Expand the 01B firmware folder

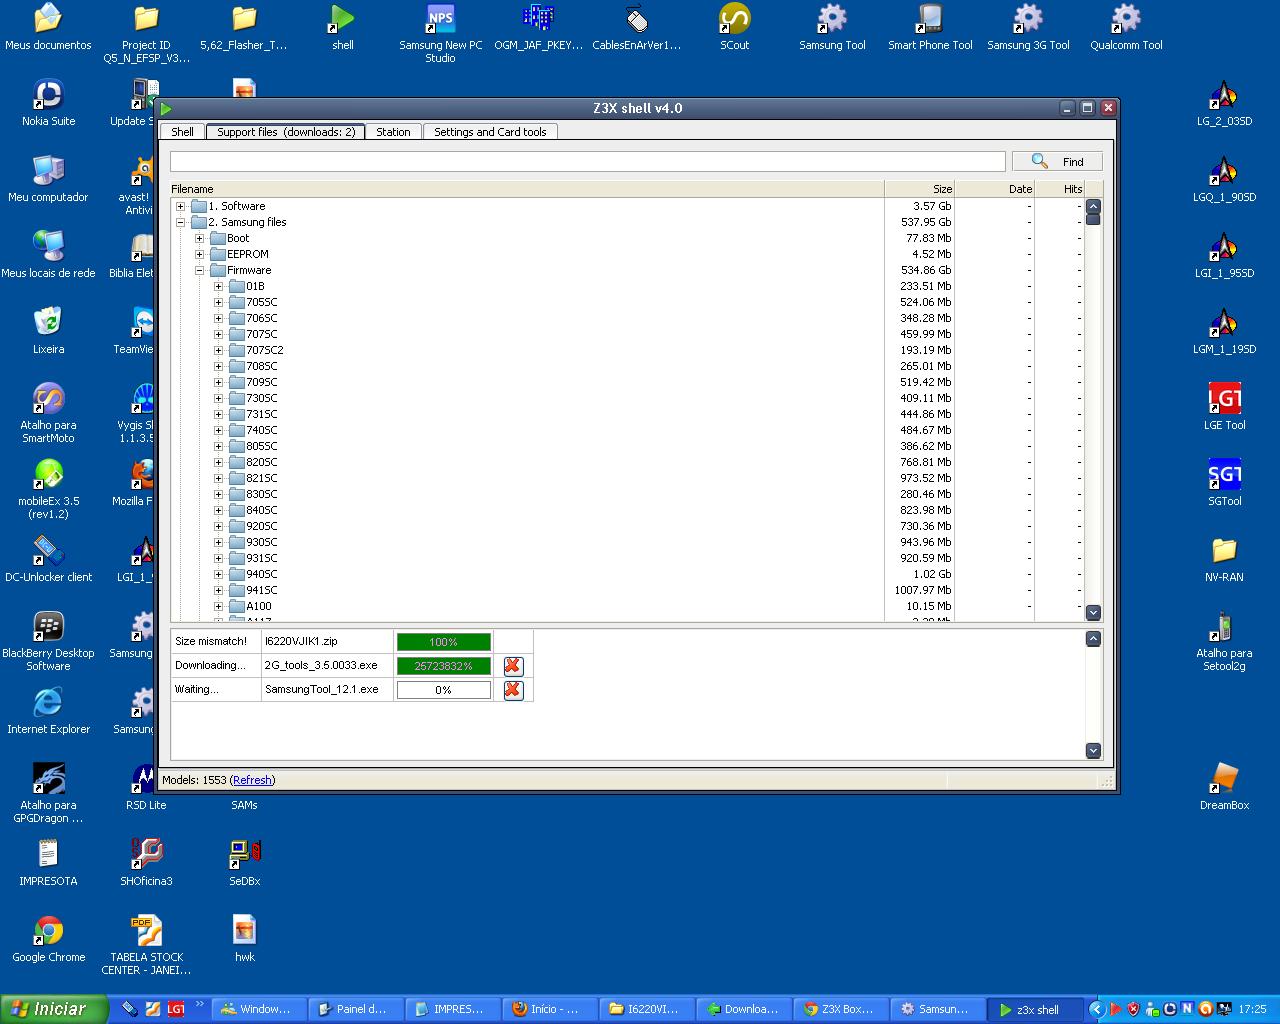pyautogui.click(x=218, y=286)
